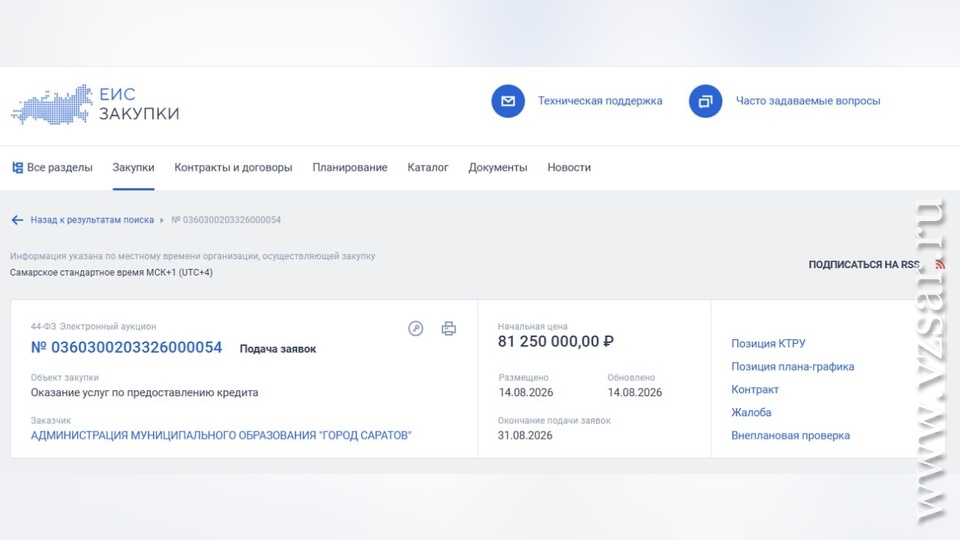Image resolution: width=960 pixels, height=540 pixels.
Task: Open the Документы tab
Action: (498, 167)
